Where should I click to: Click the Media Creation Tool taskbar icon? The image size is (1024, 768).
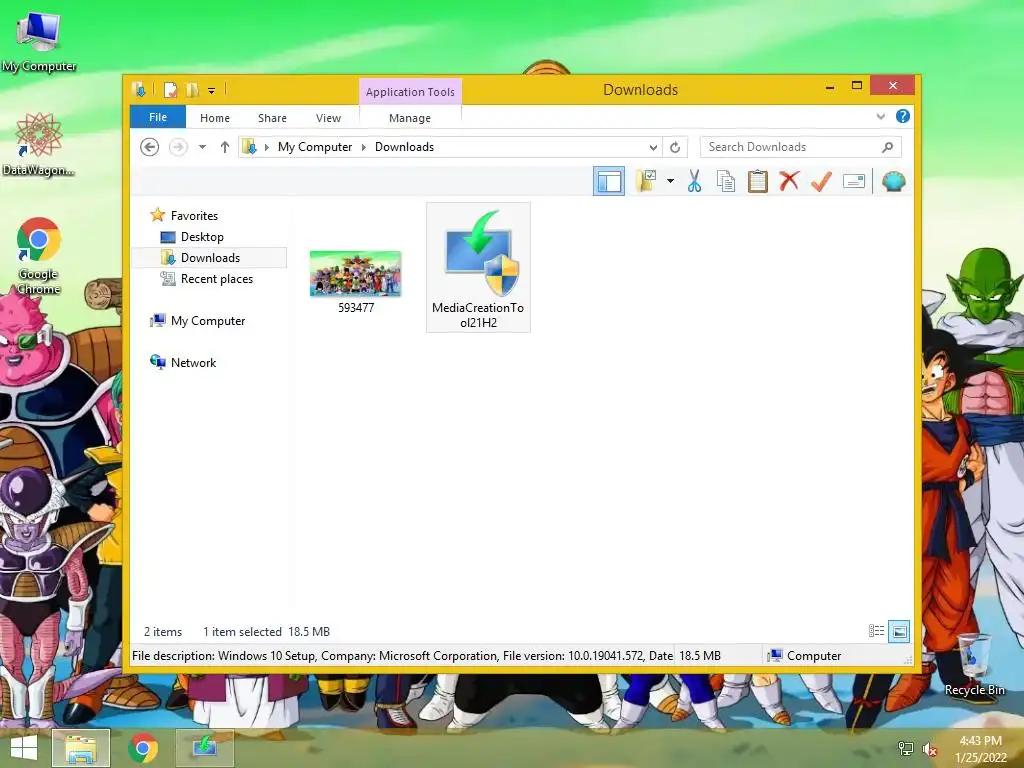205,748
